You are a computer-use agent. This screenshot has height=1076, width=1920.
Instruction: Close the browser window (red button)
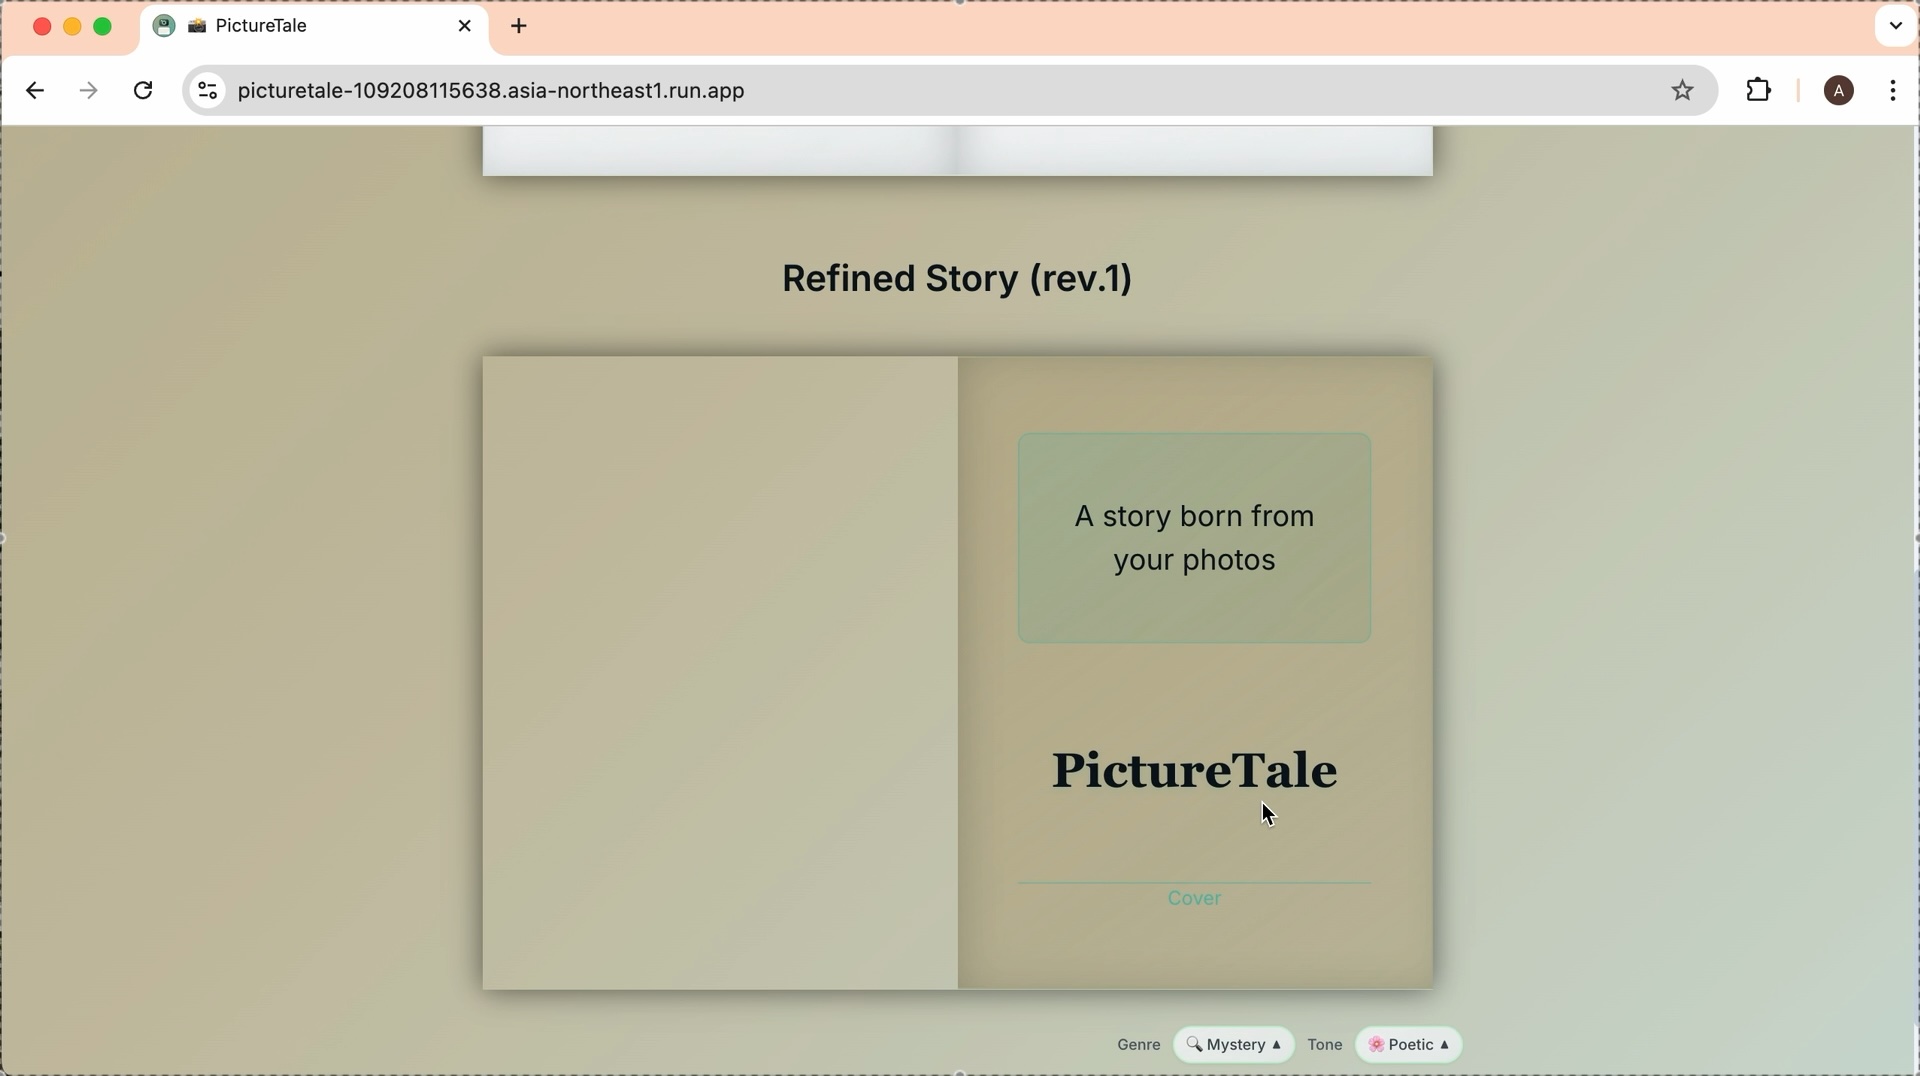click(x=41, y=27)
